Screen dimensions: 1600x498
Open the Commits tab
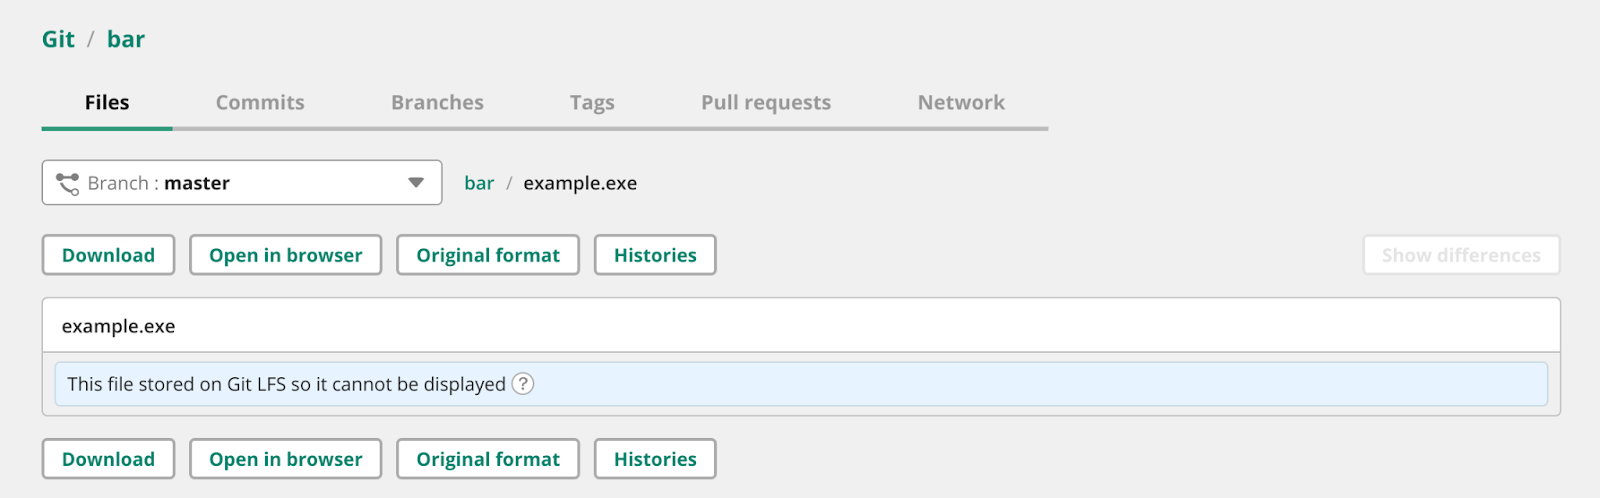[x=260, y=103]
